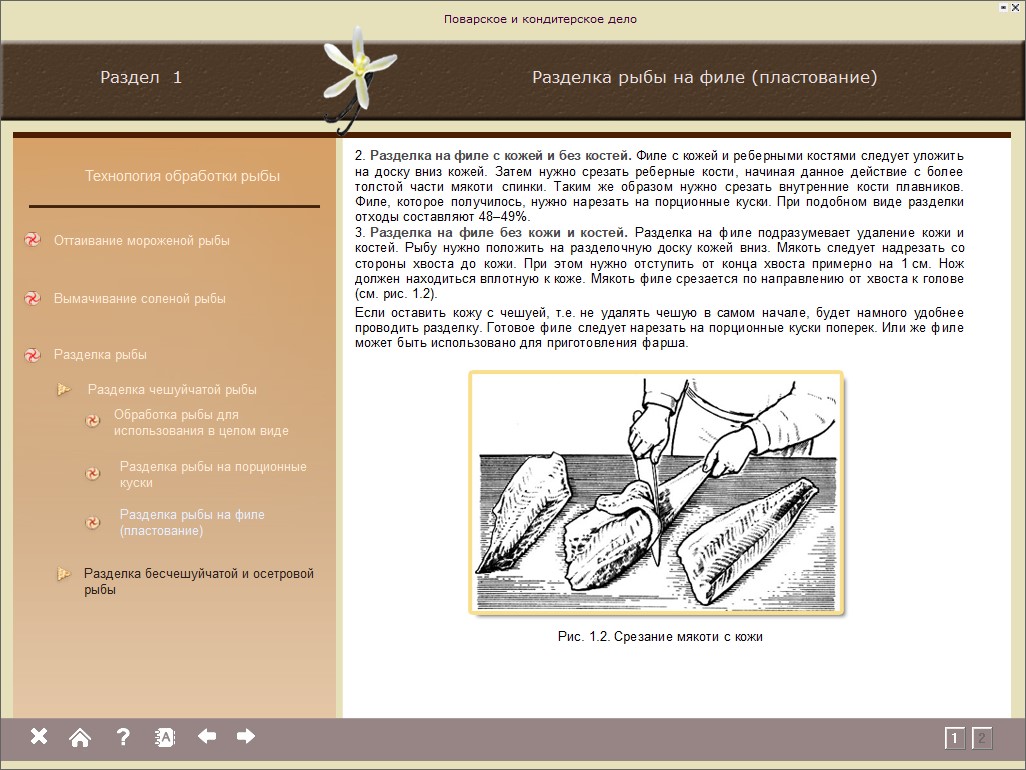Open the glossary notebook icon
This screenshot has height=770, width=1026.
click(165, 737)
